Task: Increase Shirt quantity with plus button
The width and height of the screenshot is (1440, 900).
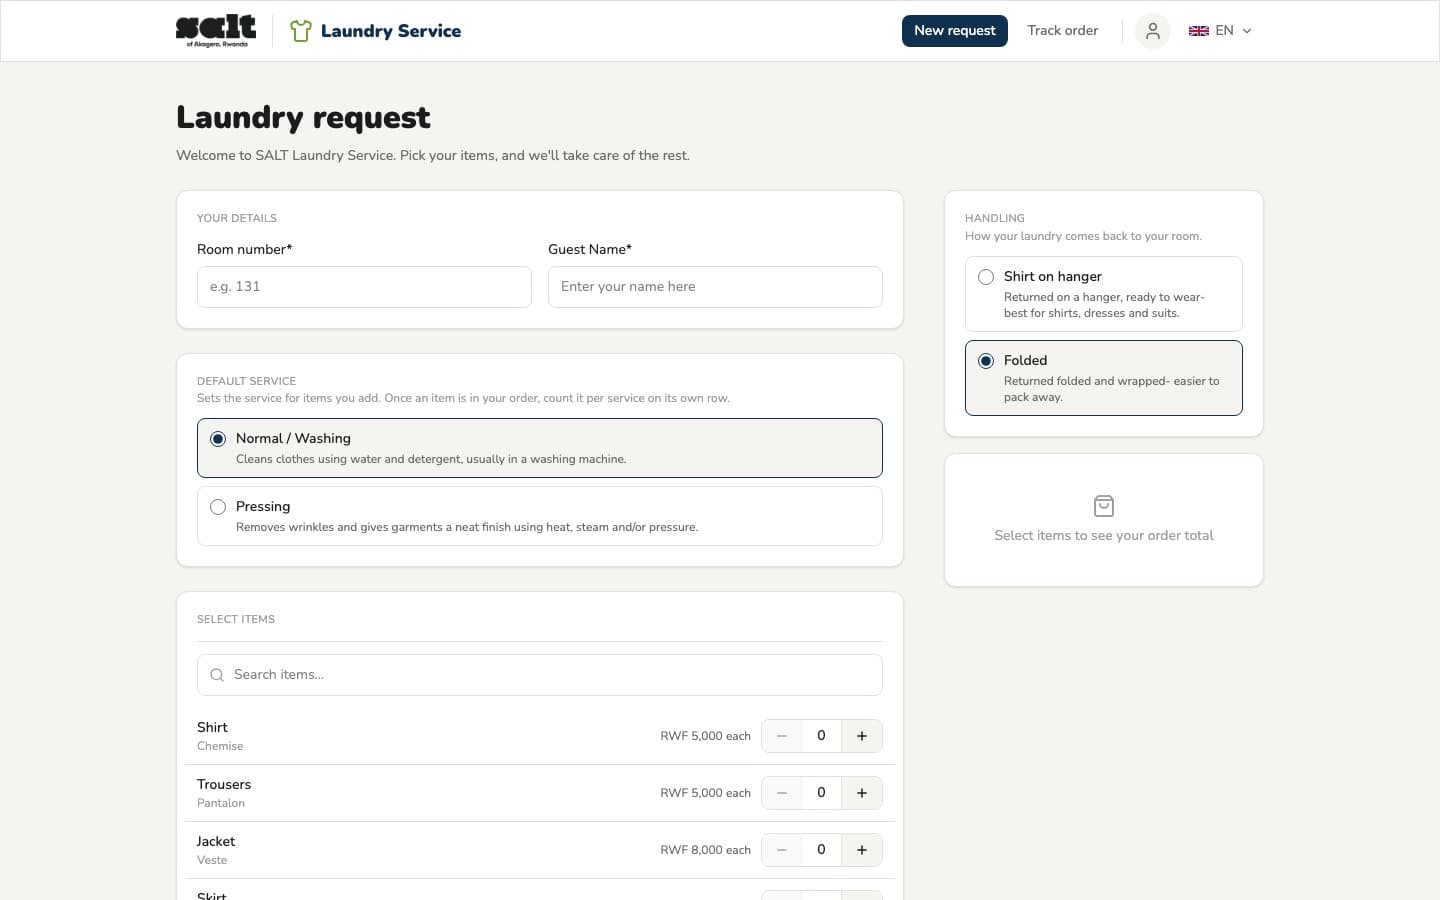Action: click(861, 736)
